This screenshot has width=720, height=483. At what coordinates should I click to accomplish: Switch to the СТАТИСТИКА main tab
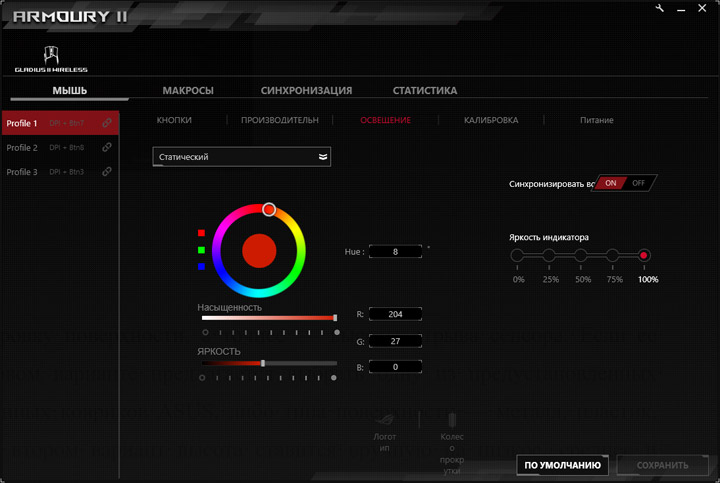(425, 90)
